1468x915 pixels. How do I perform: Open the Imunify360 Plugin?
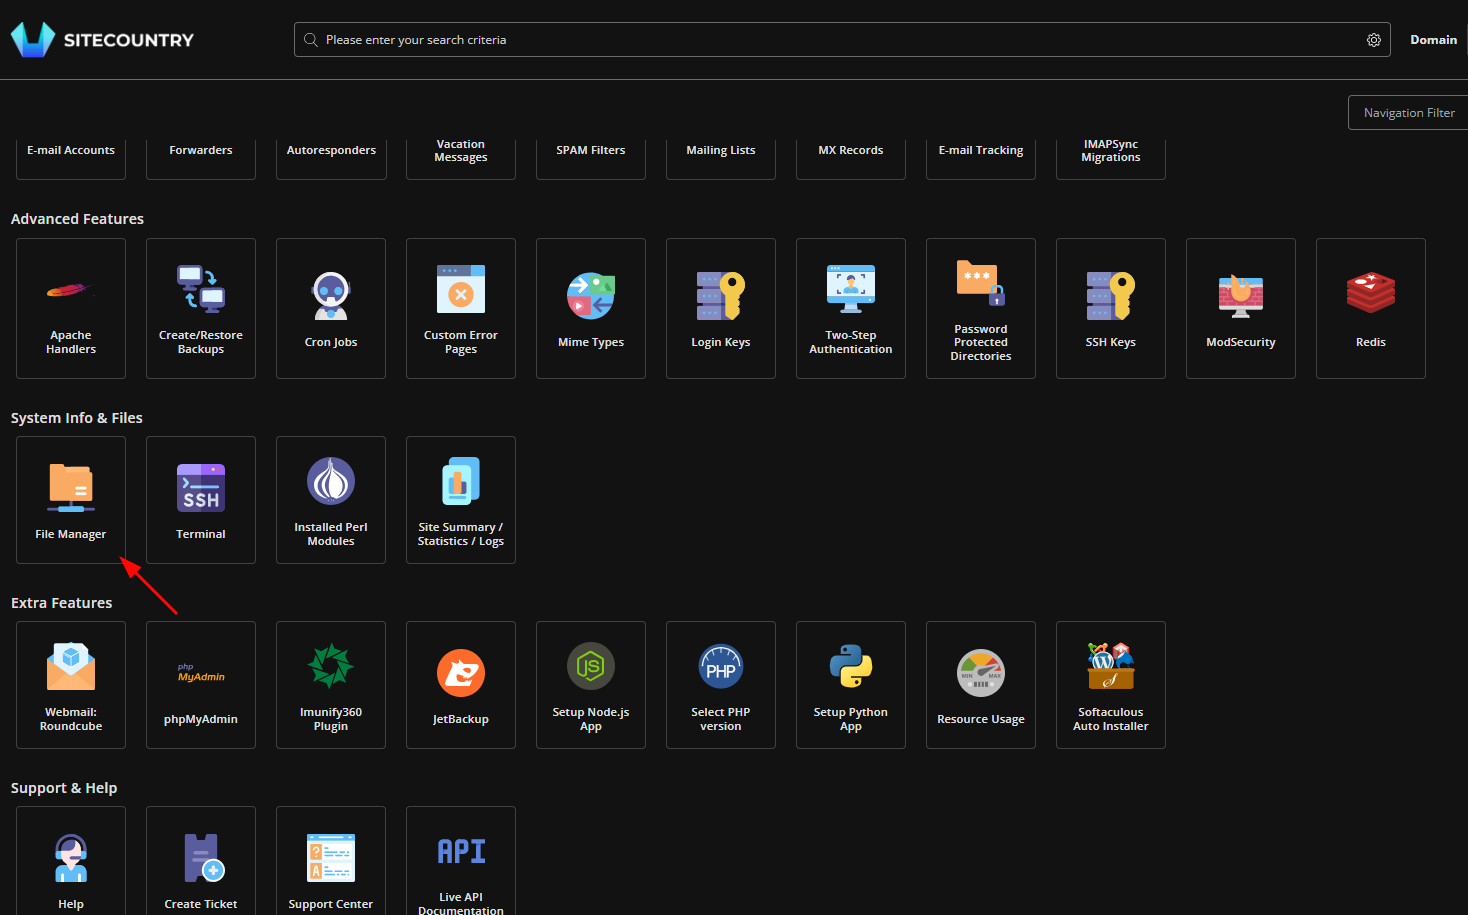pyautogui.click(x=331, y=685)
